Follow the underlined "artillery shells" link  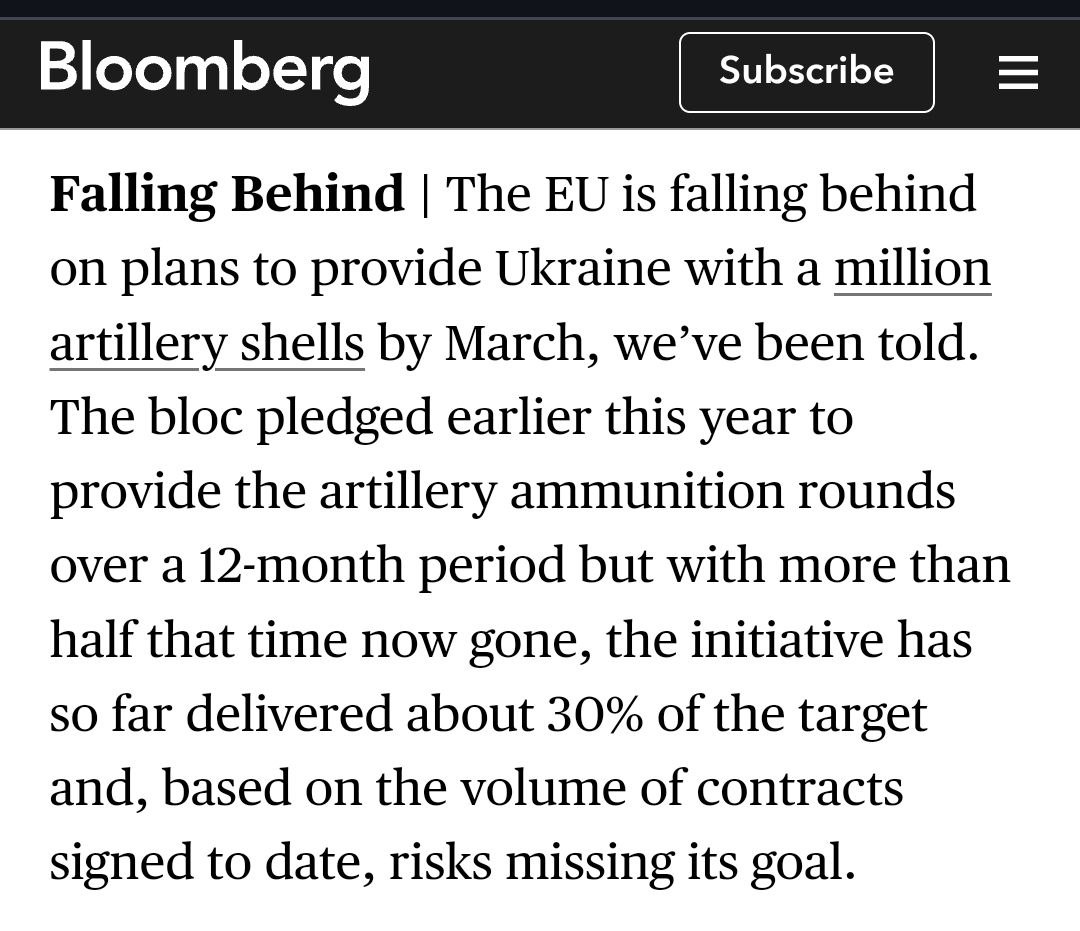click(x=207, y=343)
